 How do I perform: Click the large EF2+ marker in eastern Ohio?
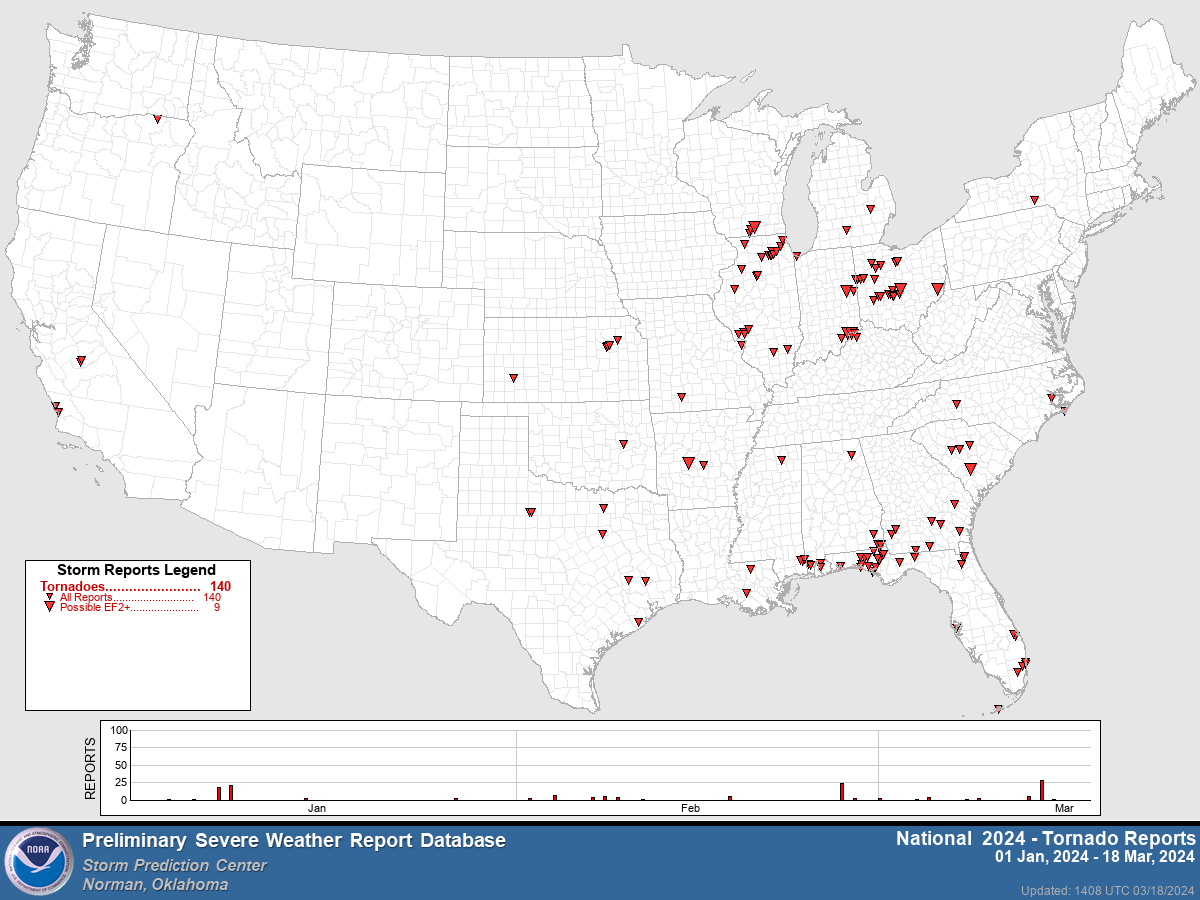click(x=937, y=291)
